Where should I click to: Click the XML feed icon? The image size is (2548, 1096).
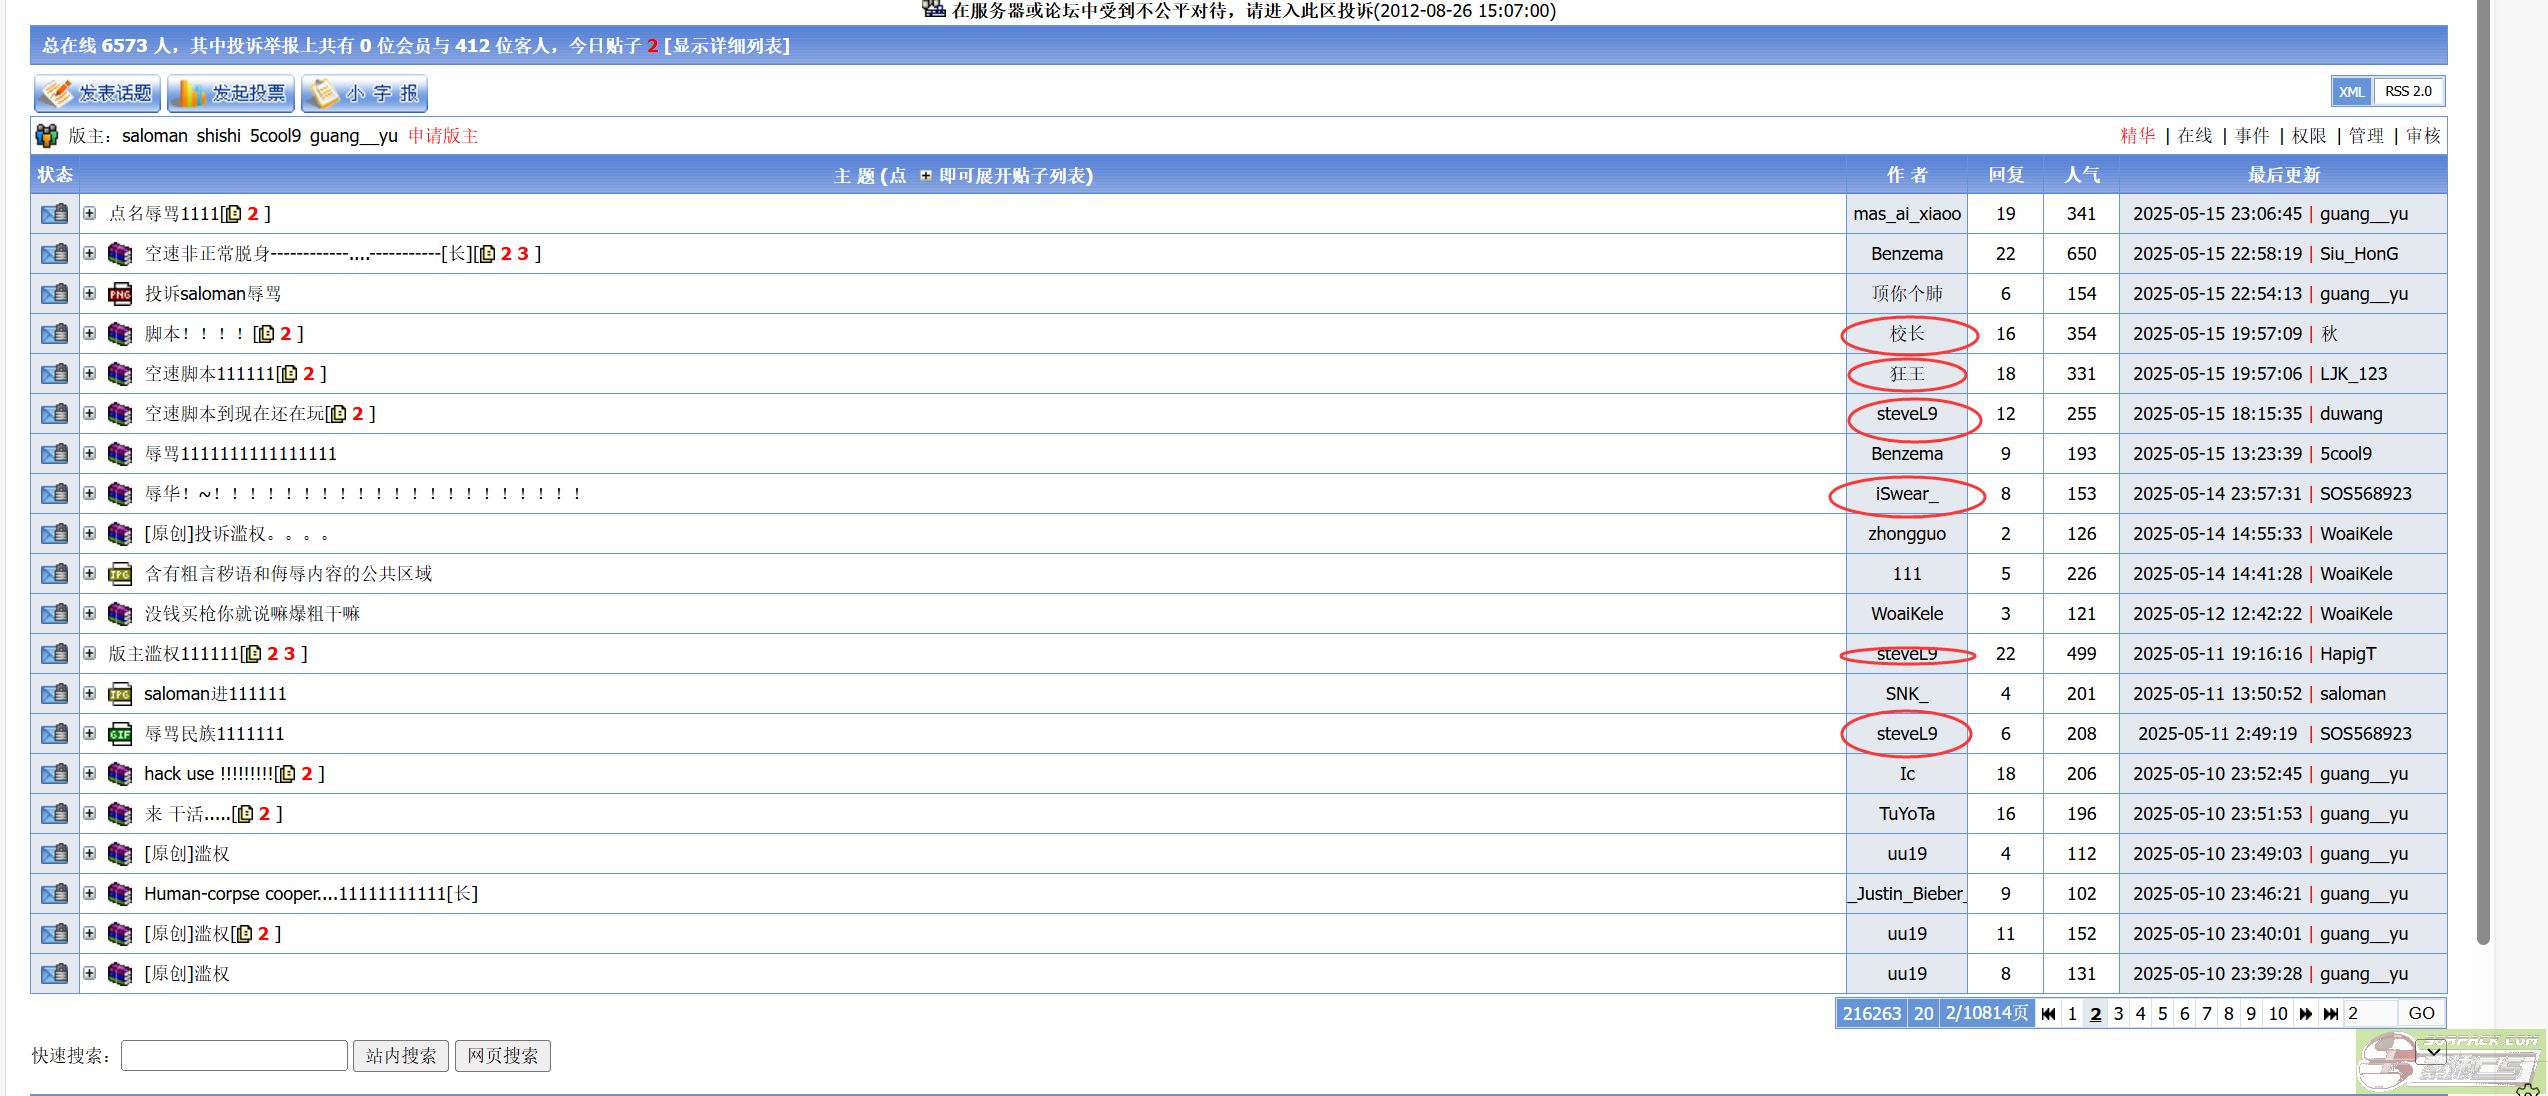coord(2351,92)
